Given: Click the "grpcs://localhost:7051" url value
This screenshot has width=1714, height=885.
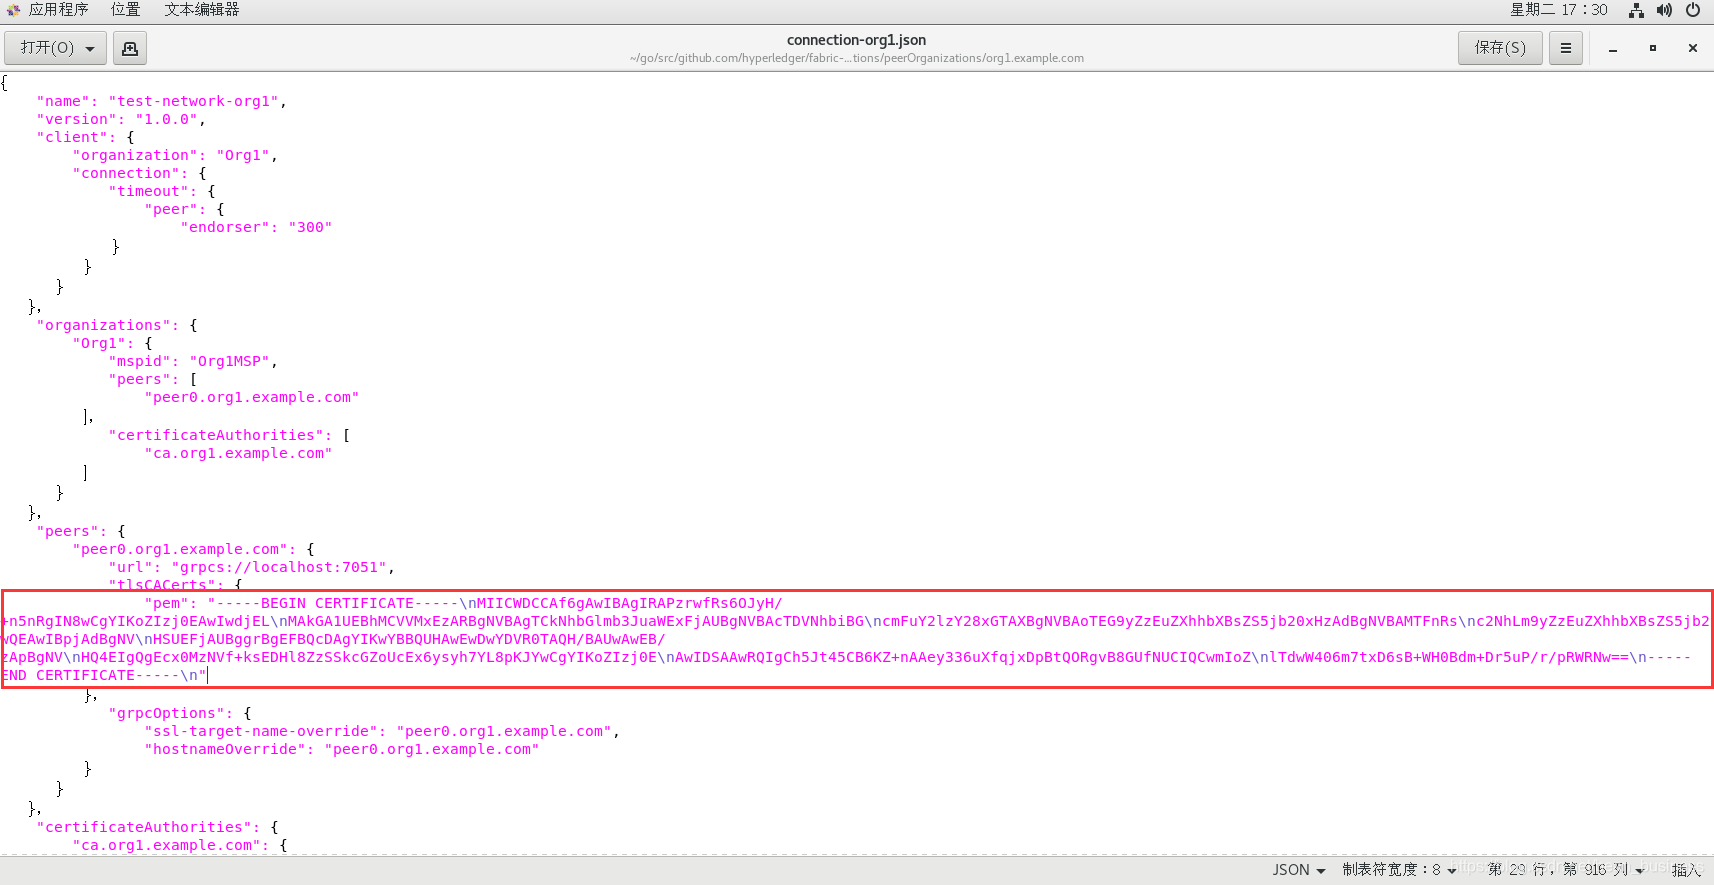Looking at the screenshot, I should coord(278,567).
